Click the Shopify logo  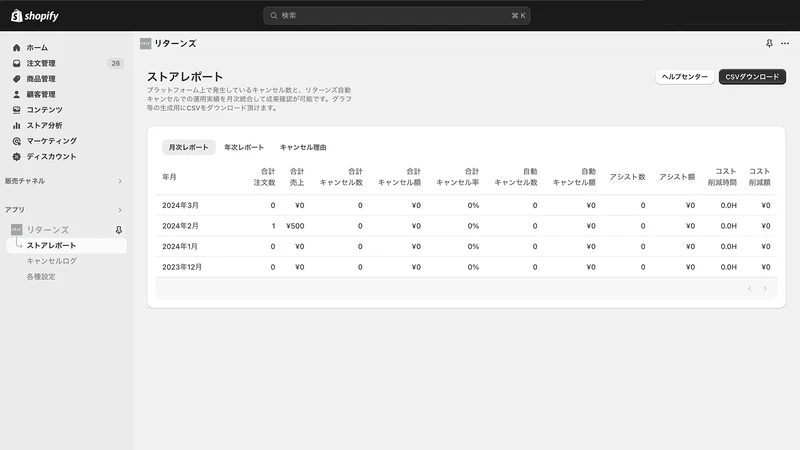(x=35, y=16)
